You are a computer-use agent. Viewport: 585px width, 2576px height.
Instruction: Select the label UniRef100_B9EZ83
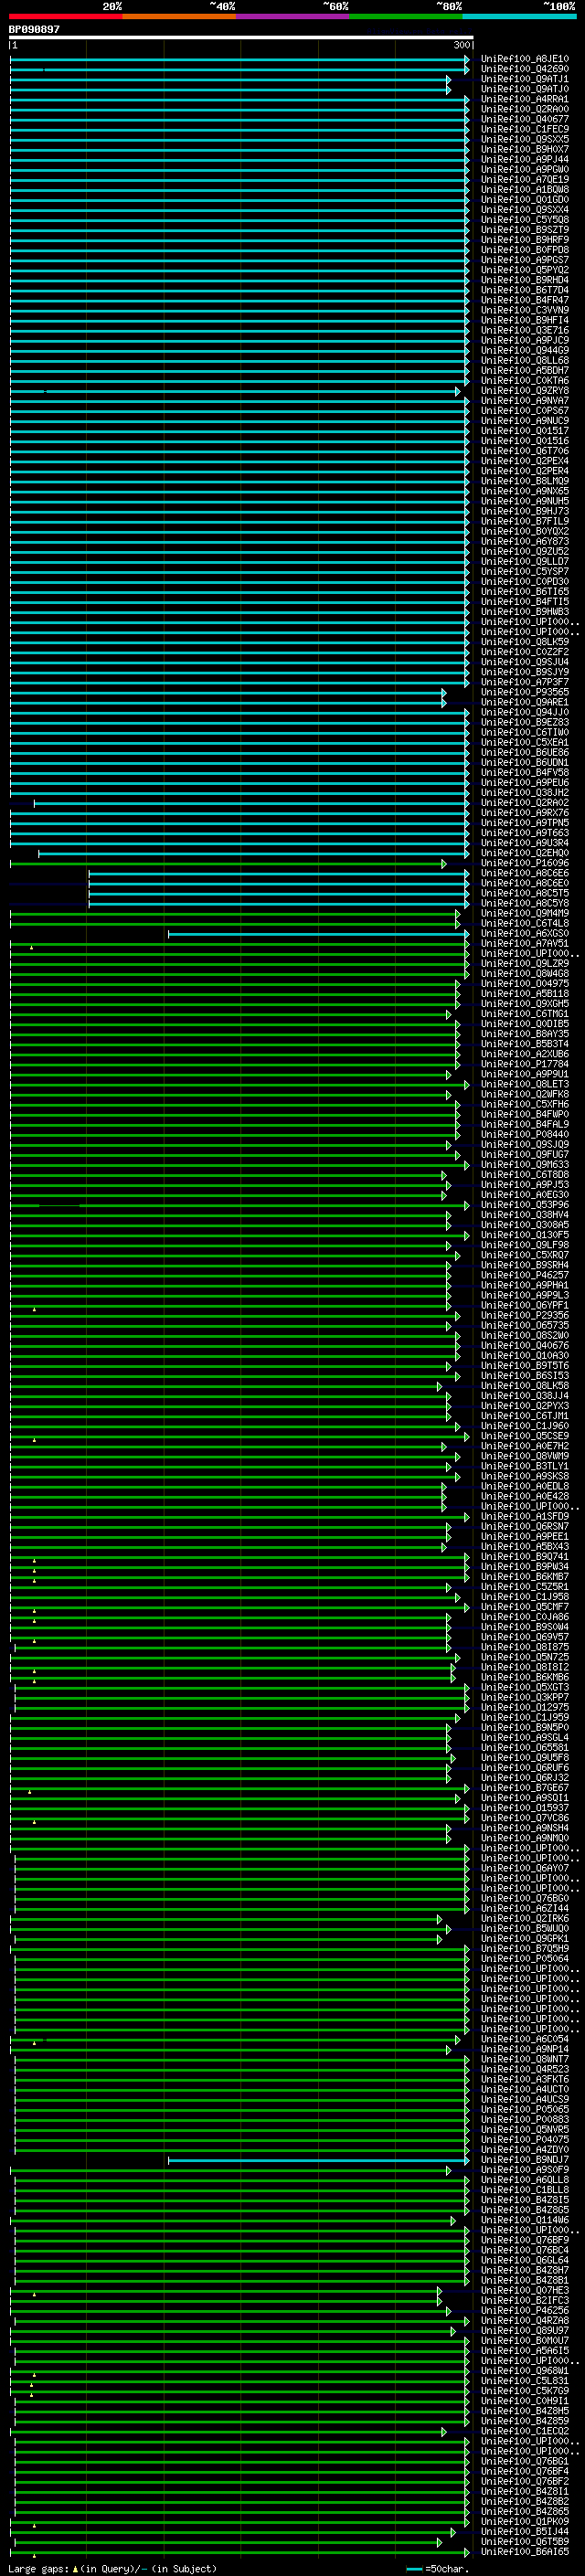pyautogui.click(x=525, y=722)
